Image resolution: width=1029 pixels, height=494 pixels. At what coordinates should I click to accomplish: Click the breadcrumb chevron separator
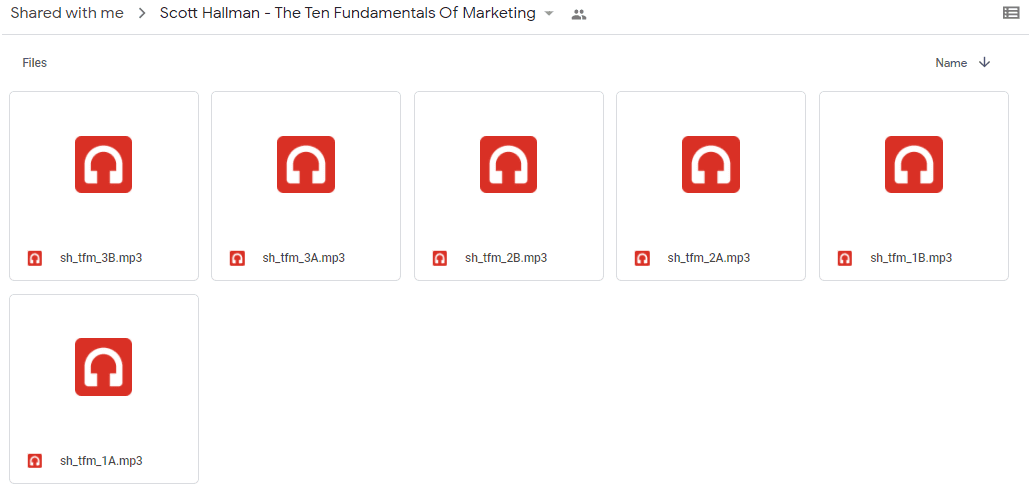pyautogui.click(x=142, y=14)
